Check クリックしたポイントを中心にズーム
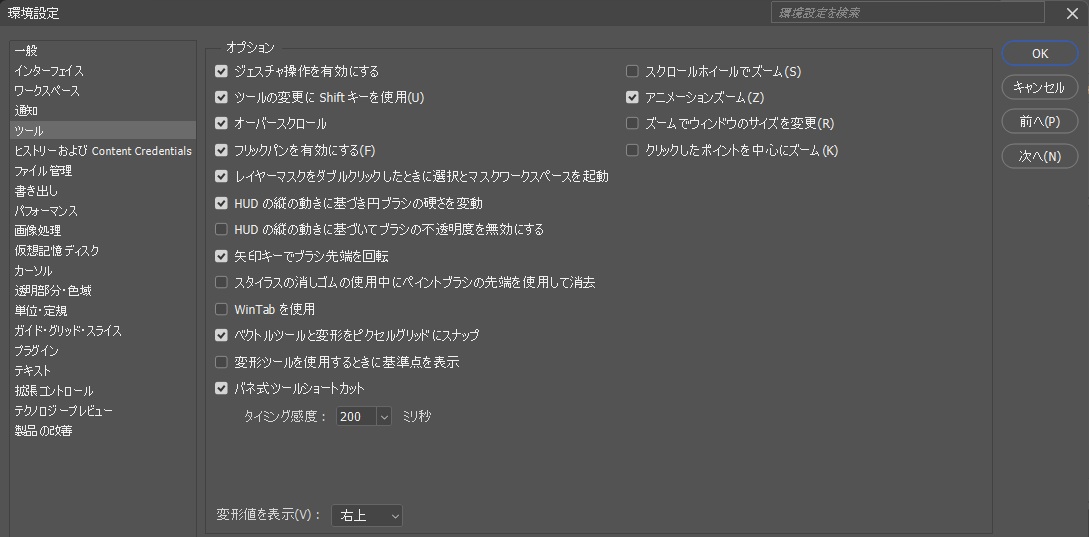Viewport: 1089px width, 537px height. click(x=632, y=150)
